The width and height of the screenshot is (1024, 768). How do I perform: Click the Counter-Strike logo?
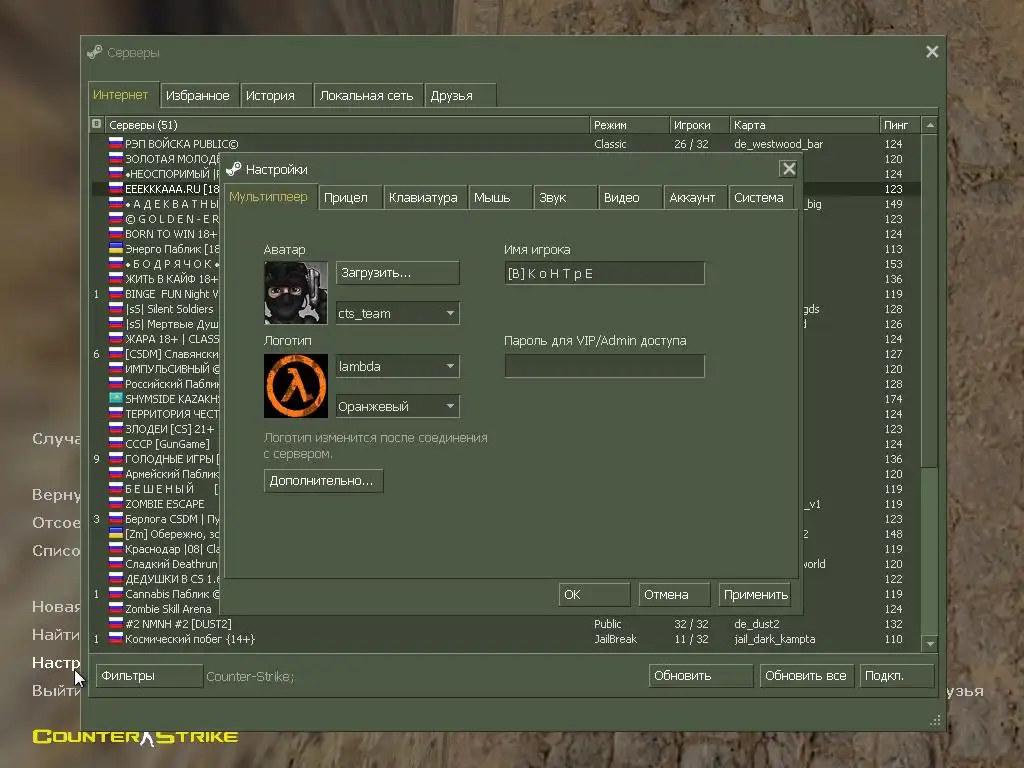[x=135, y=737]
